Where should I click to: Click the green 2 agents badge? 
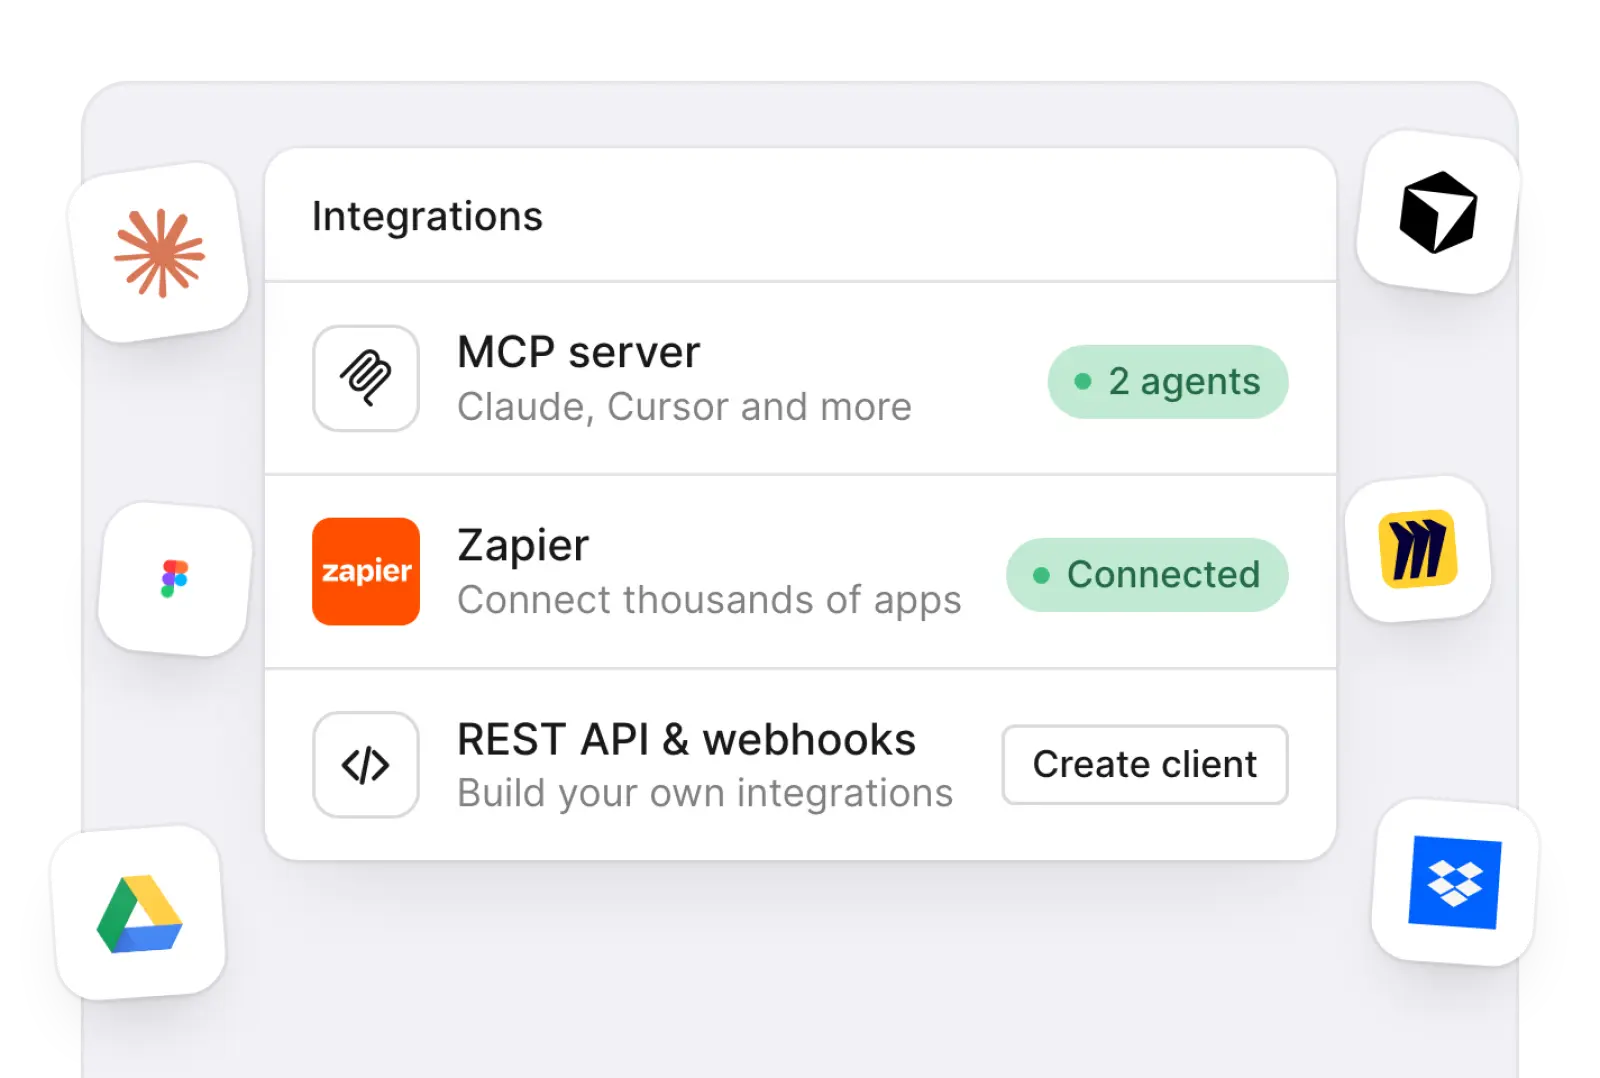tap(1168, 382)
